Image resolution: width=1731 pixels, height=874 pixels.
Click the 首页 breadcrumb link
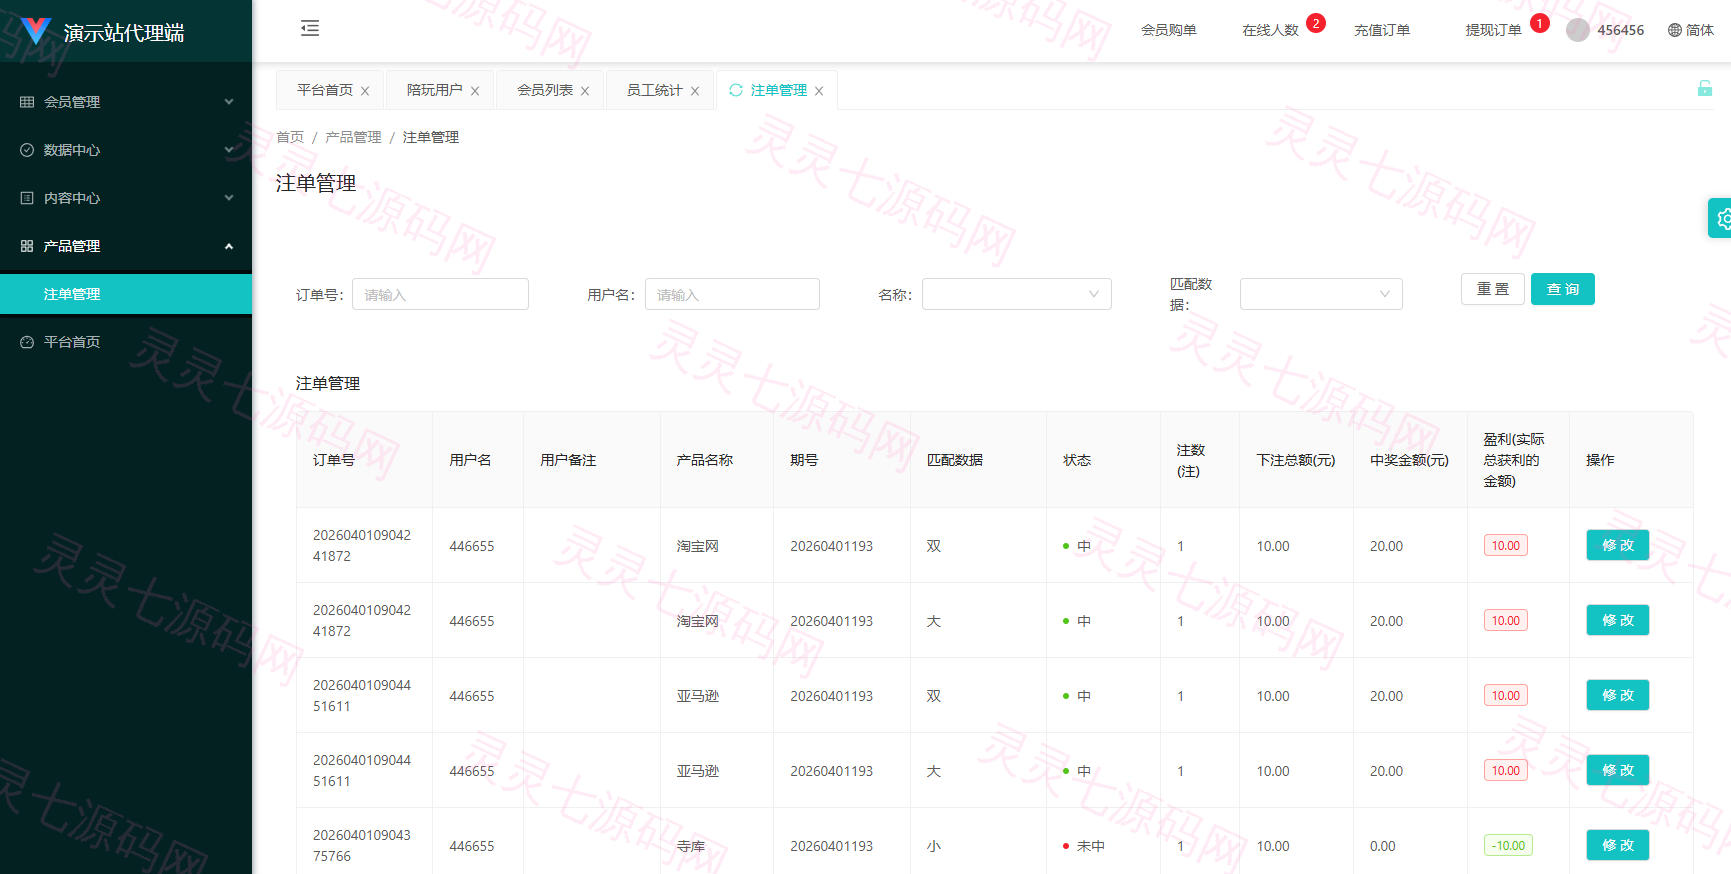click(290, 137)
